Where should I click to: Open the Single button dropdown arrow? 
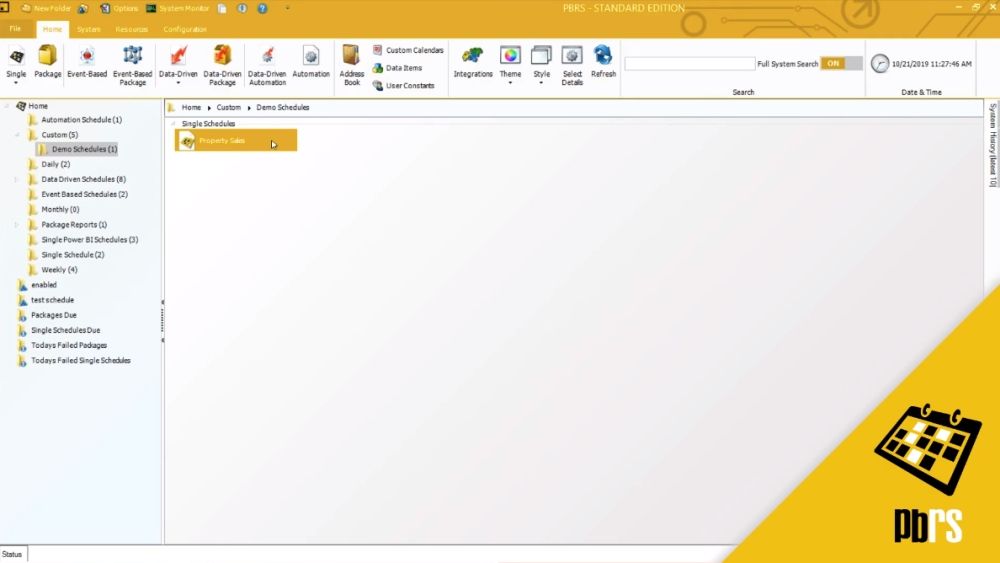coord(16,83)
